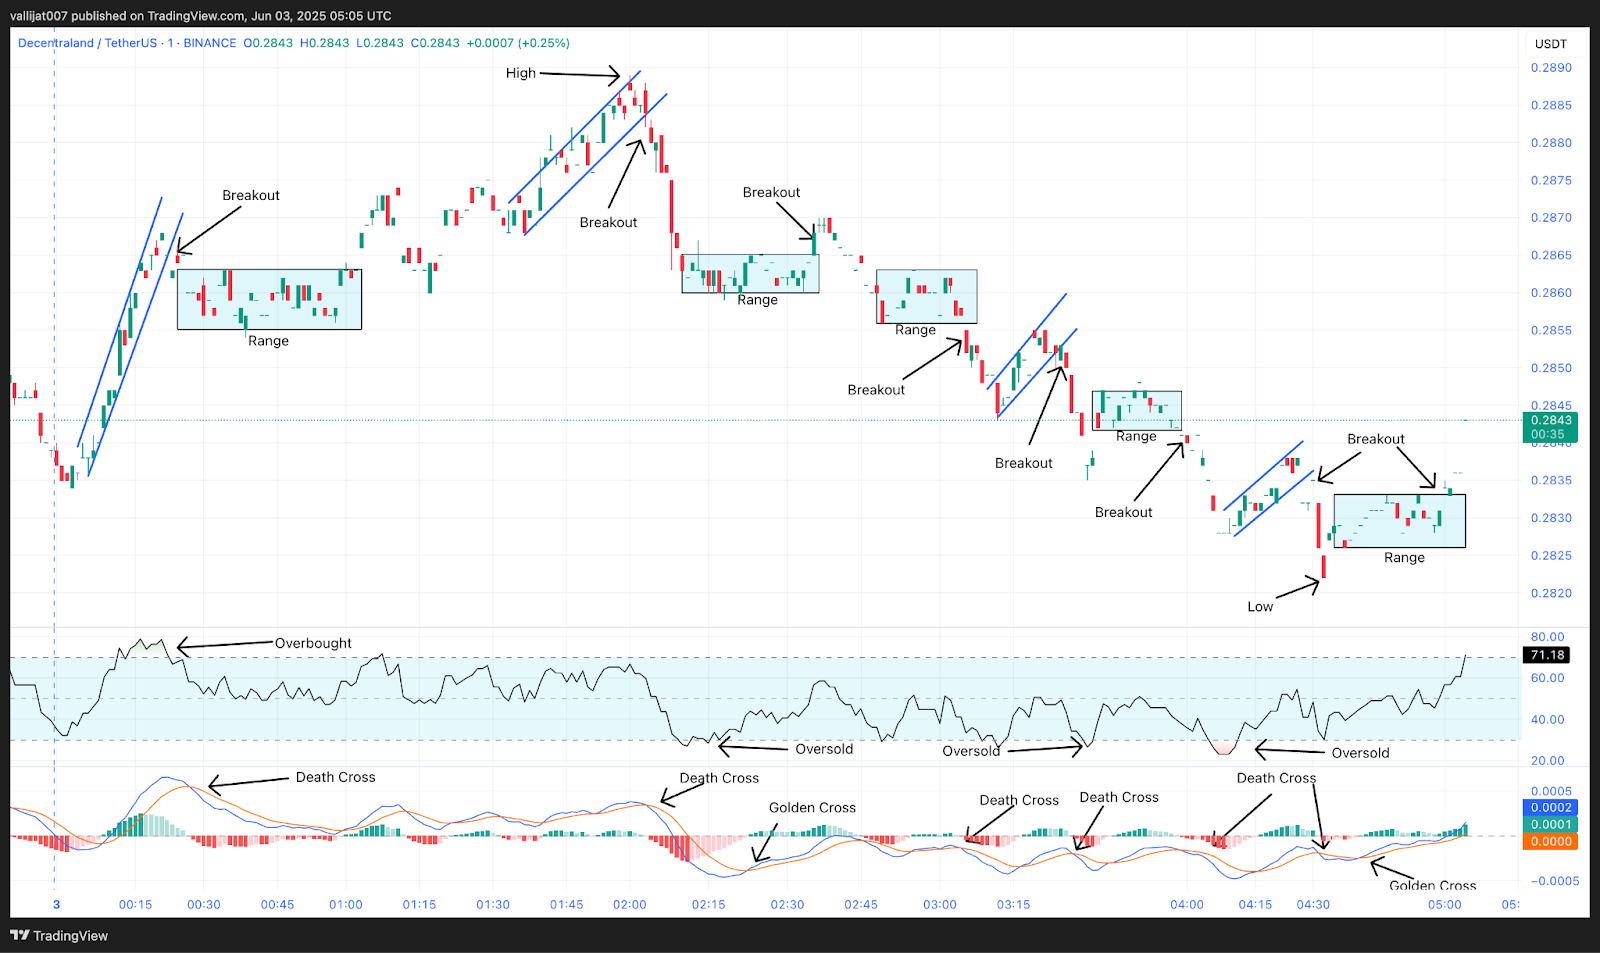
Task: Click the green current price label 0.2843
Action: point(1550,420)
